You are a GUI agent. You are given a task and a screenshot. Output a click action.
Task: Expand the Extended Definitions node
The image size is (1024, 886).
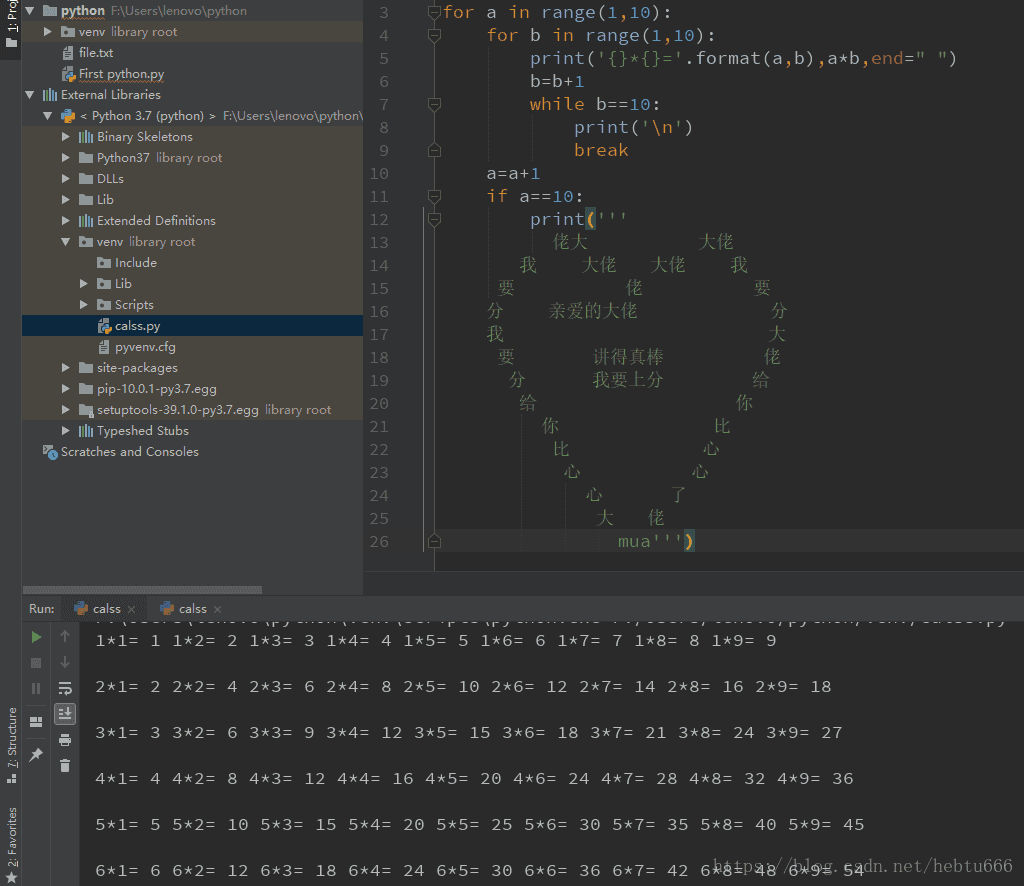tap(65, 221)
